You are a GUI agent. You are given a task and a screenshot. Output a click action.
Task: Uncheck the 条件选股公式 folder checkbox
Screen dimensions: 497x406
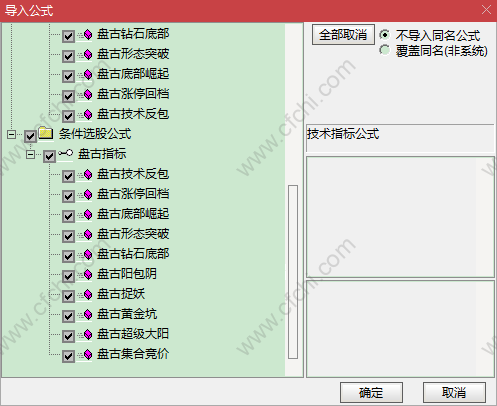point(30,136)
